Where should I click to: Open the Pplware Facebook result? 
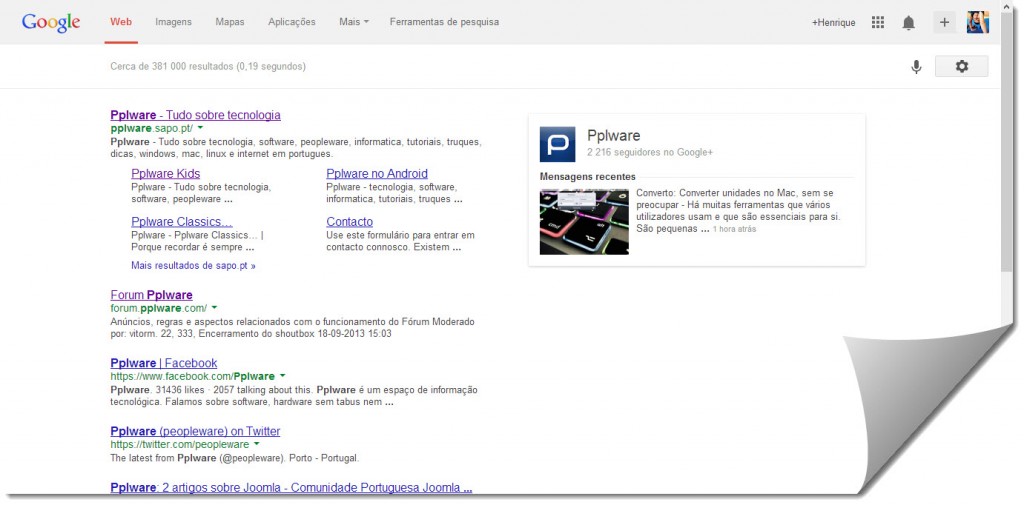tap(163, 363)
